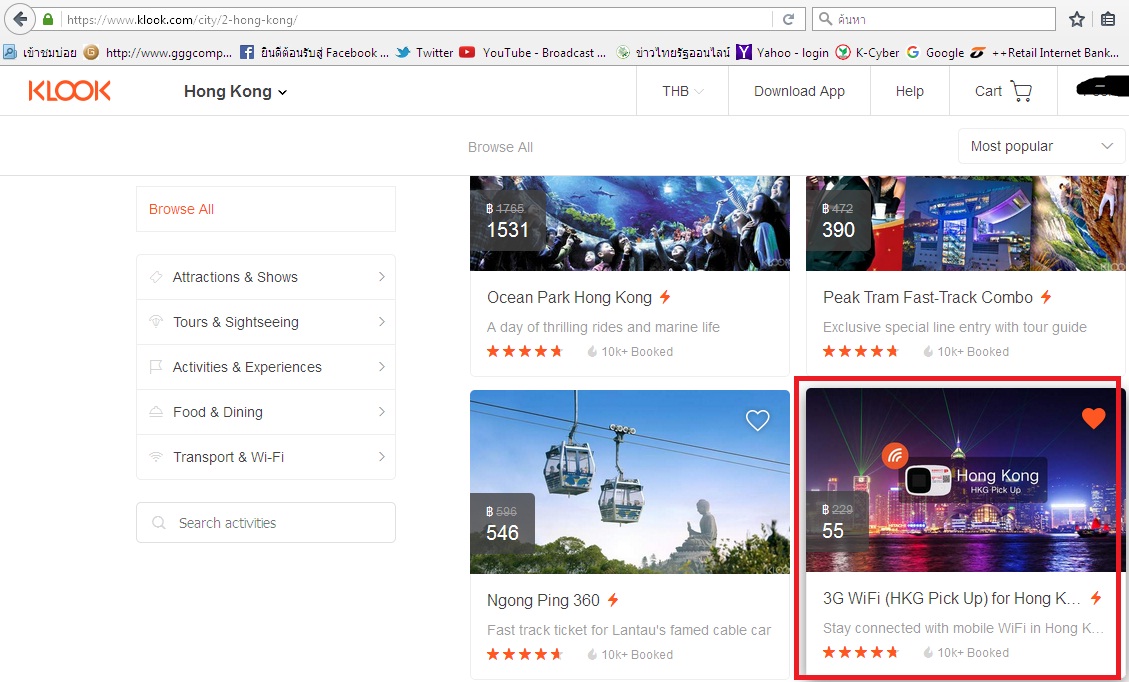Open Attractions & Shows category
This screenshot has width=1129, height=682.
pyautogui.click(x=265, y=277)
